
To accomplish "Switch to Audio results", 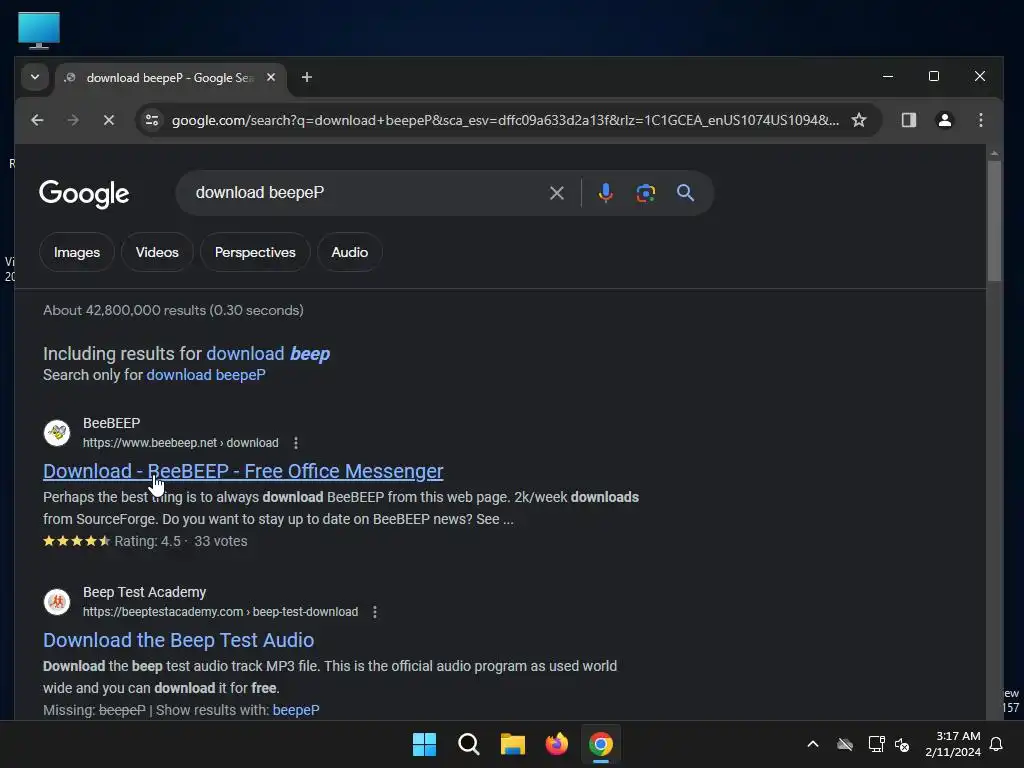I will pos(349,252).
